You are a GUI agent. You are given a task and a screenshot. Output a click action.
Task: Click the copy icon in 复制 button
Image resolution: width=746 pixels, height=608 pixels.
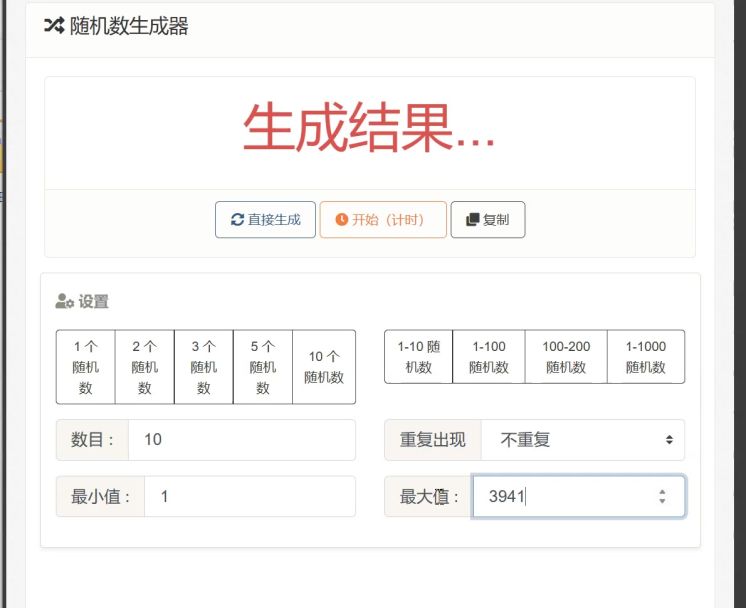tap(470, 220)
